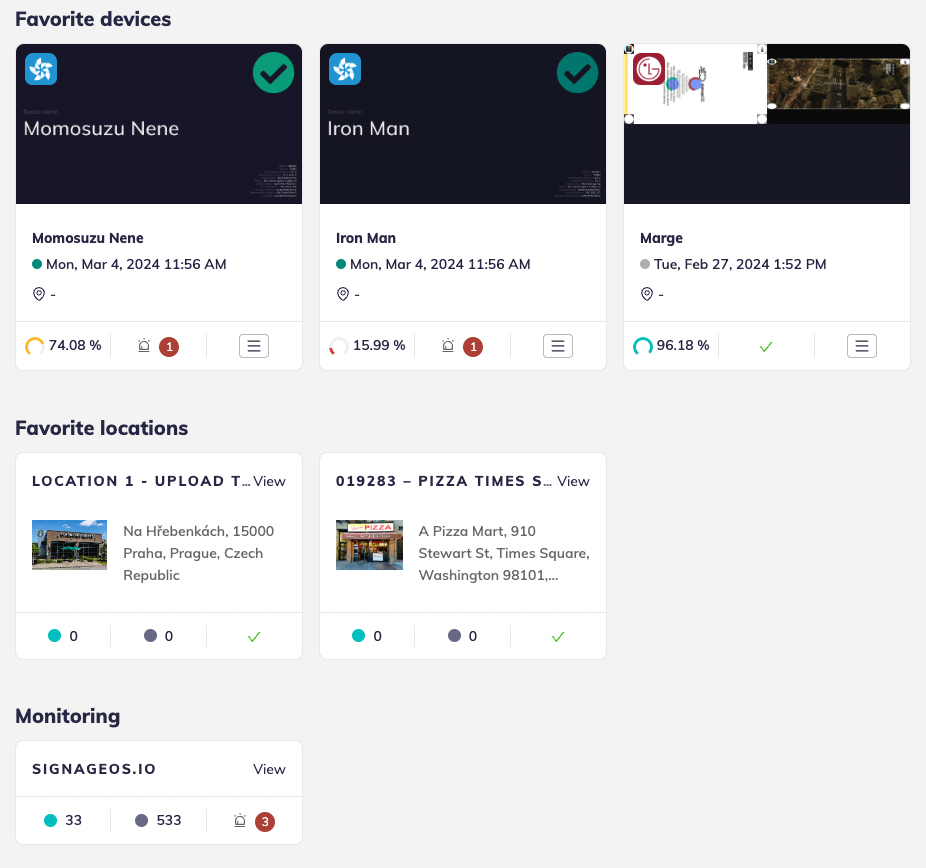Image resolution: width=926 pixels, height=868 pixels.
Task: Open the hamburger menu on Iron Man card
Action: (558, 346)
